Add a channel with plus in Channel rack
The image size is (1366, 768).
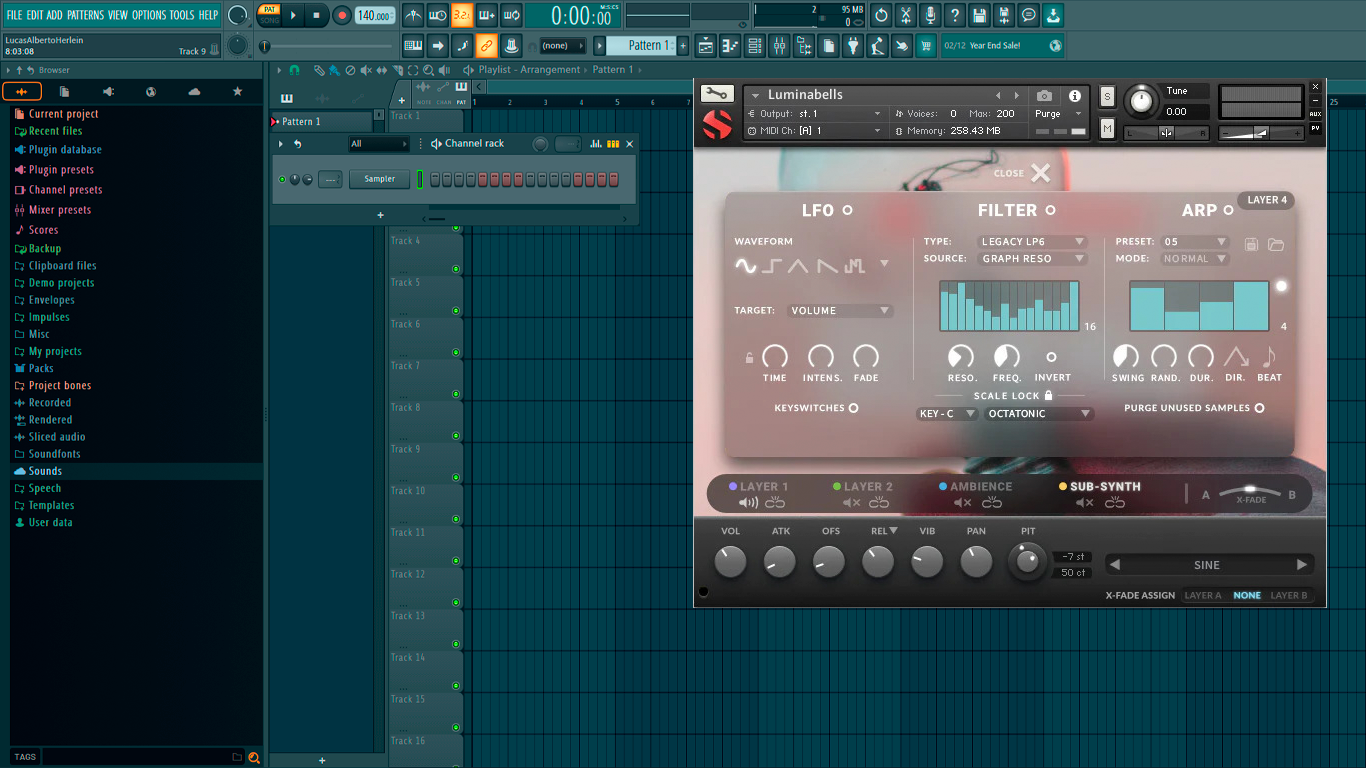(380, 215)
